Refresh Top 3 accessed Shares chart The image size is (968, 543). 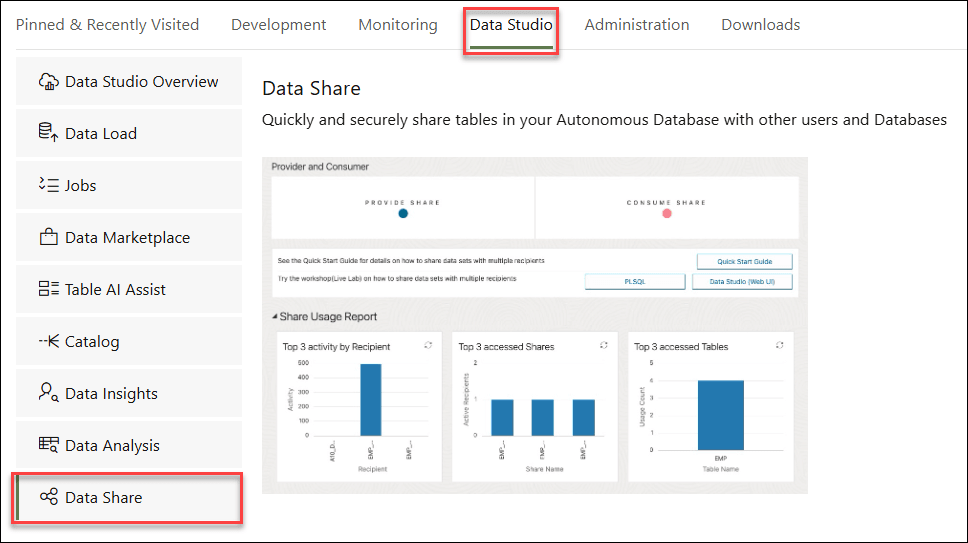coord(604,346)
